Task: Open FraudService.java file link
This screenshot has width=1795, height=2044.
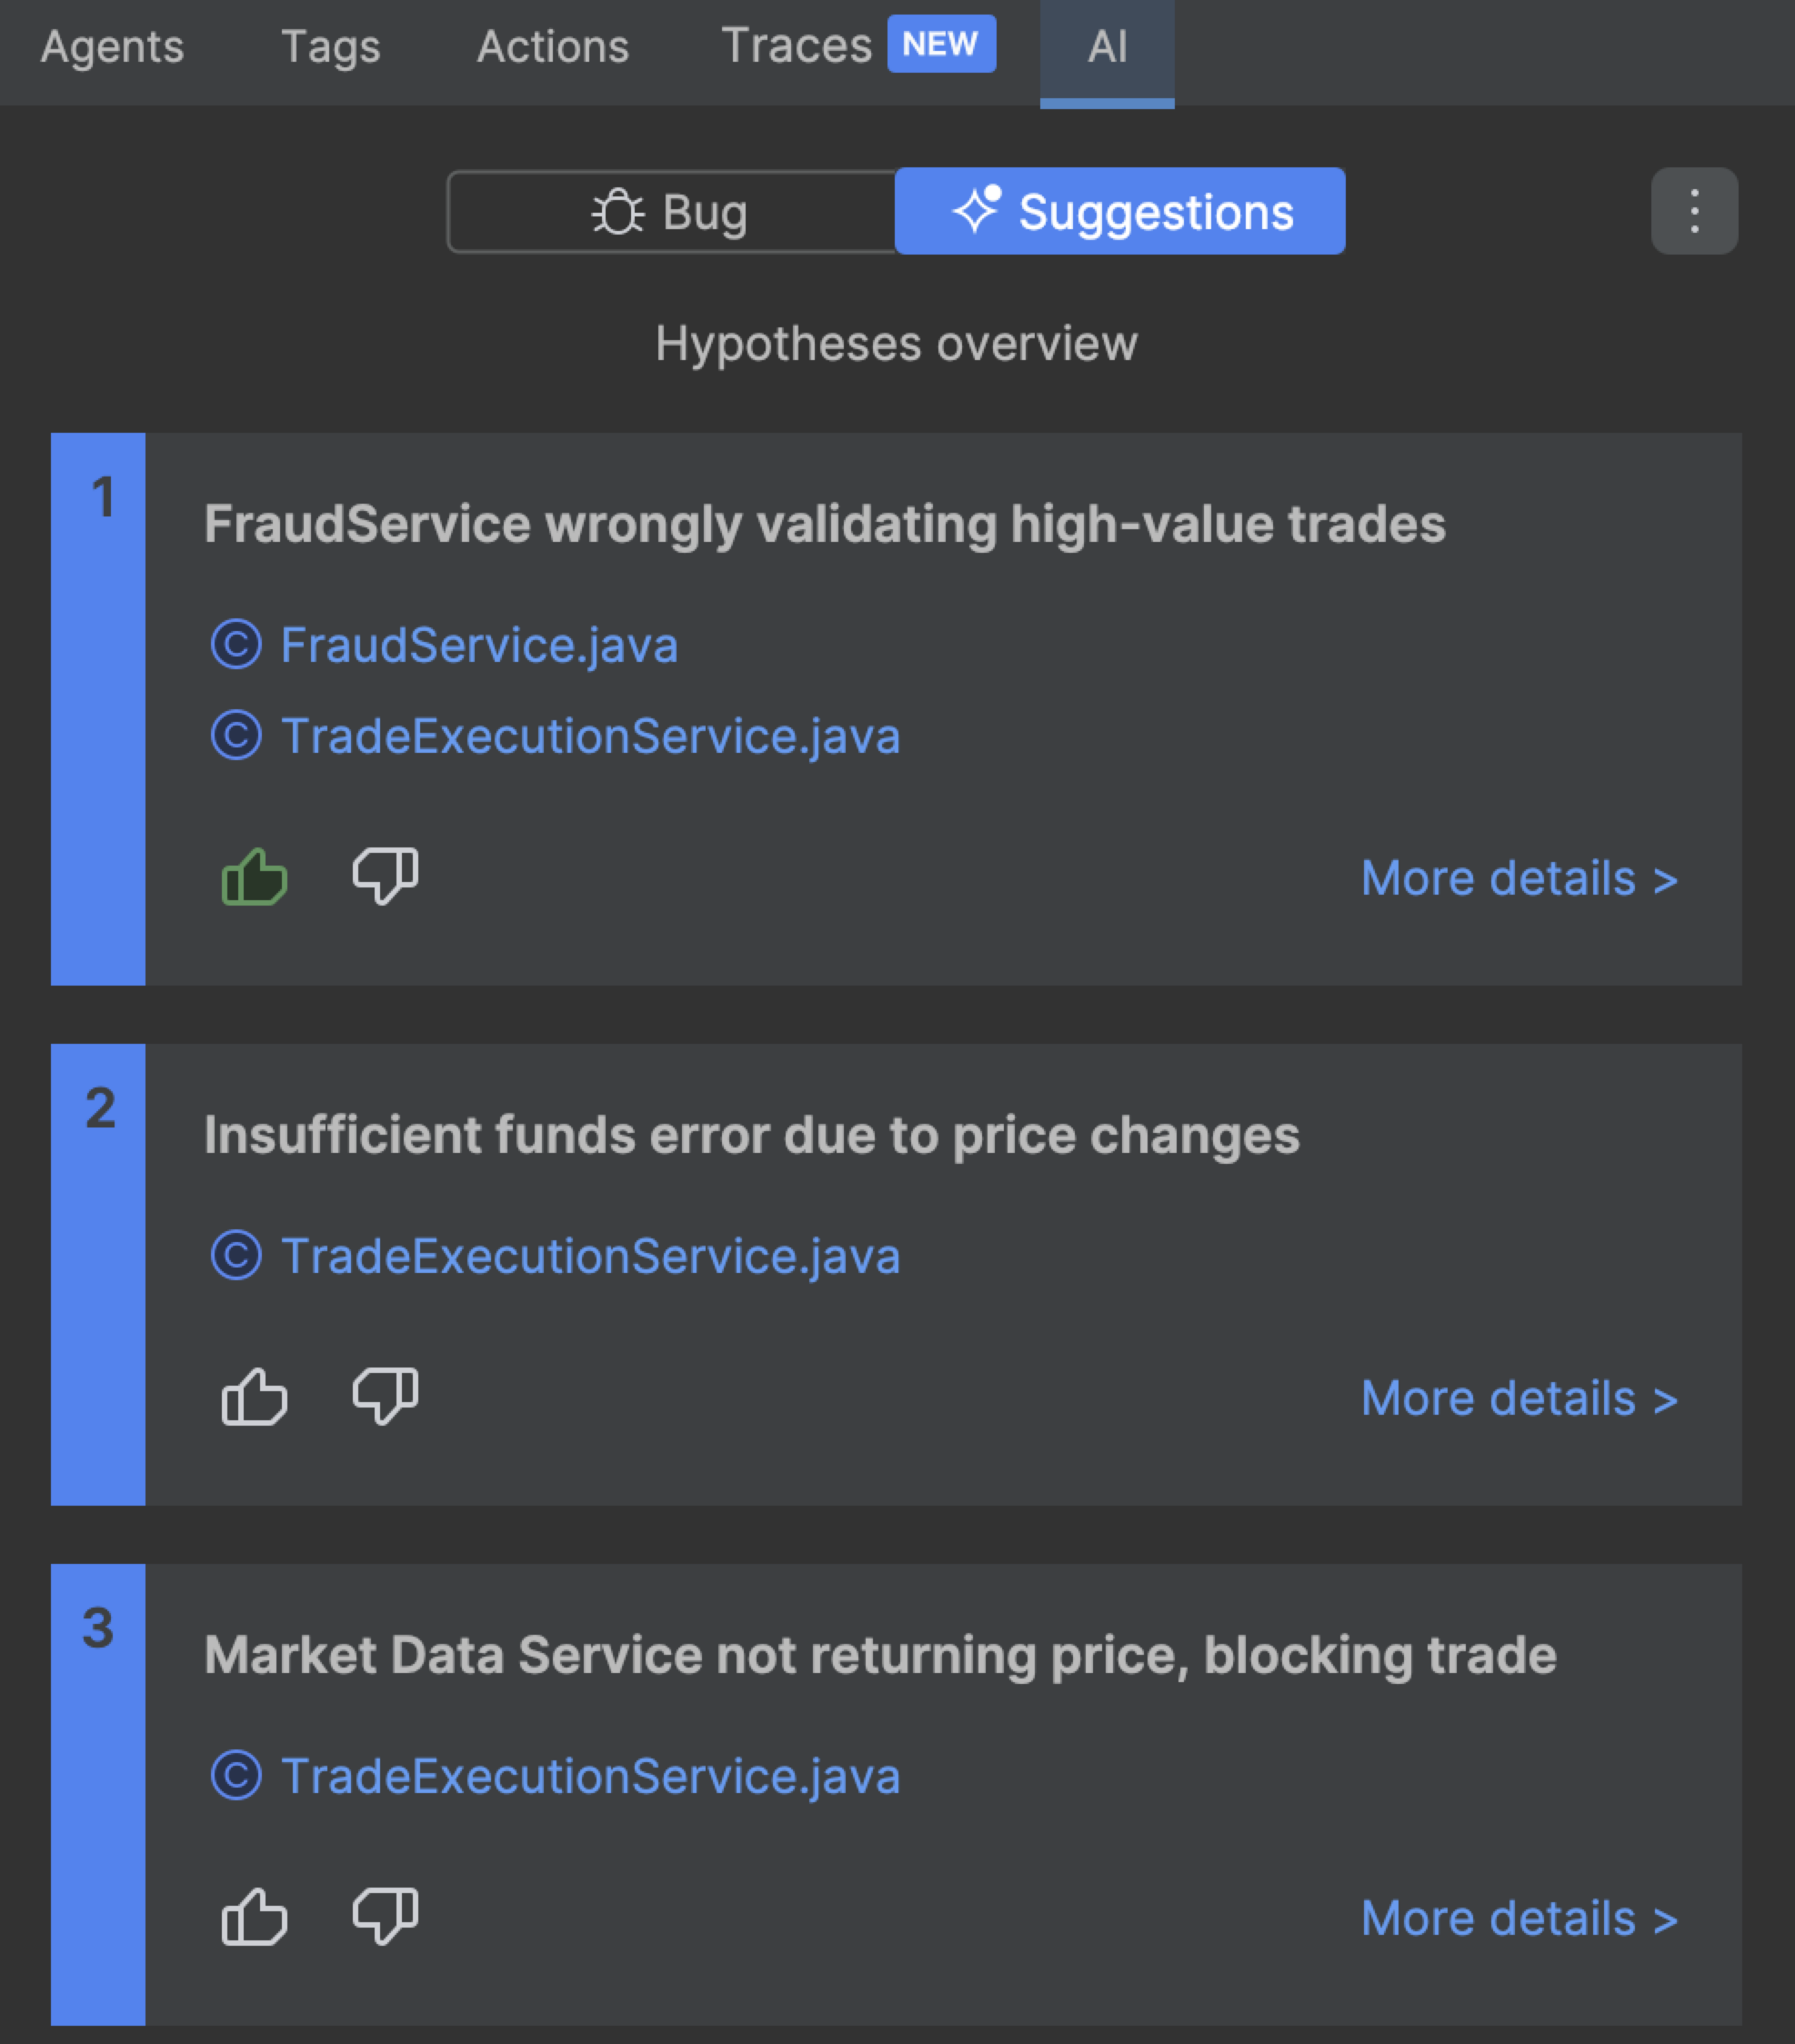Action: [479, 645]
